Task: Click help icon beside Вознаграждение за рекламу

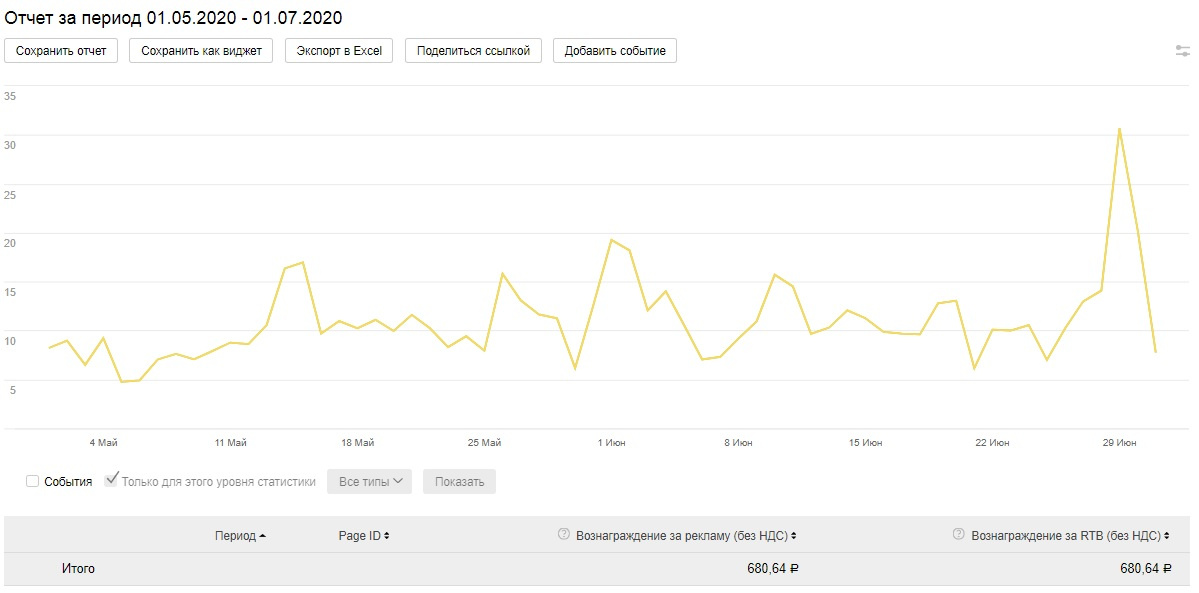Action: click(x=563, y=535)
